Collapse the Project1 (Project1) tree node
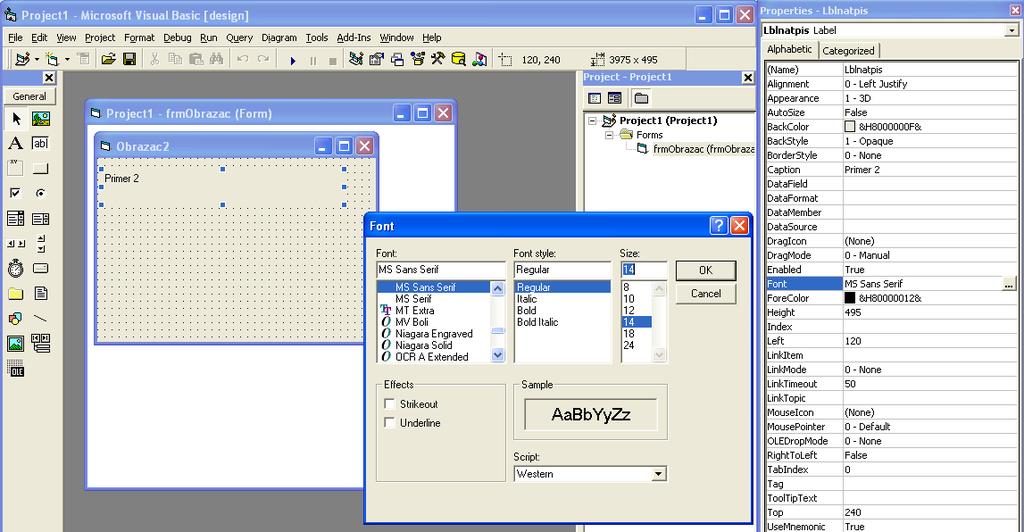 pos(592,121)
